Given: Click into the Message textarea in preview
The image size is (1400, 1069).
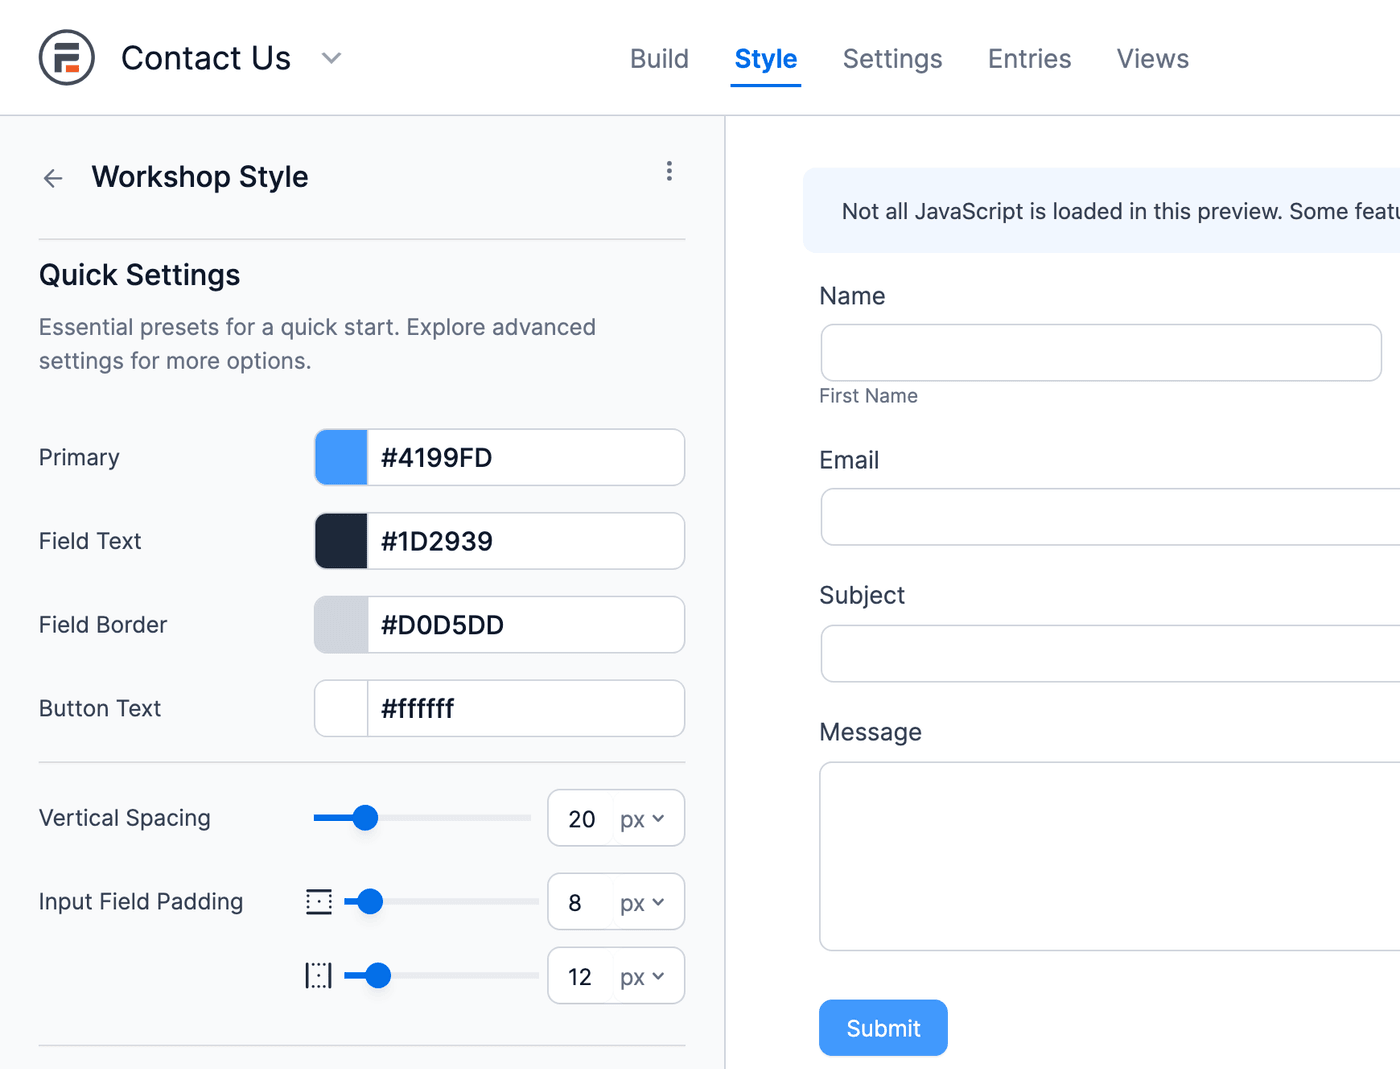Looking at the screenshot, I should tap(1110, 856).
